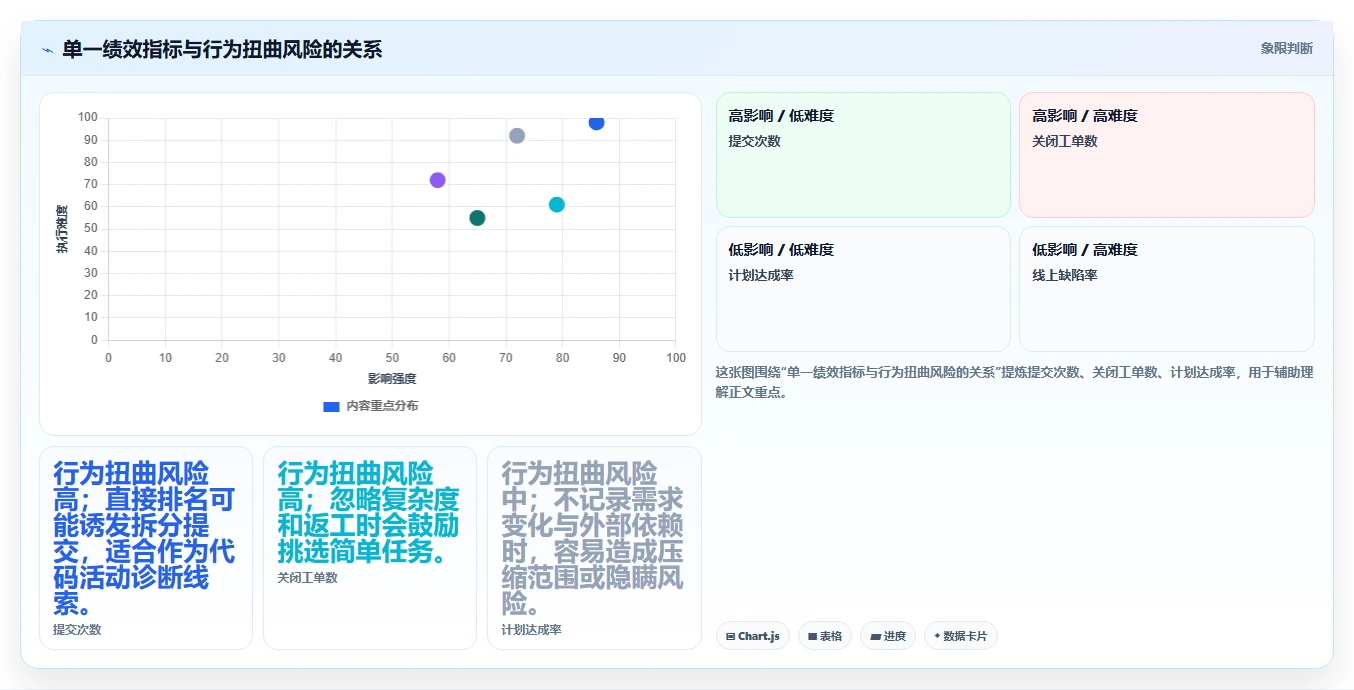Click the gray 行为扭曲风险中 headline text
The image size is (1354, 690).
(x=592, y=539)
